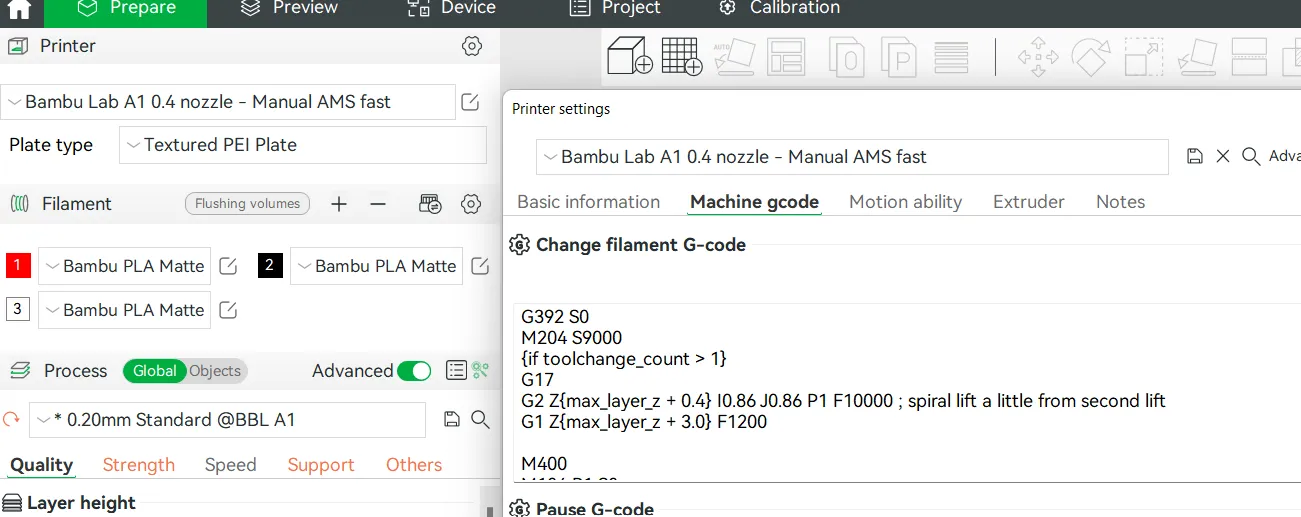This screenshot has width=1301, height=517.
Task: Add a new plate grid icon
Action: coord(682,56)
